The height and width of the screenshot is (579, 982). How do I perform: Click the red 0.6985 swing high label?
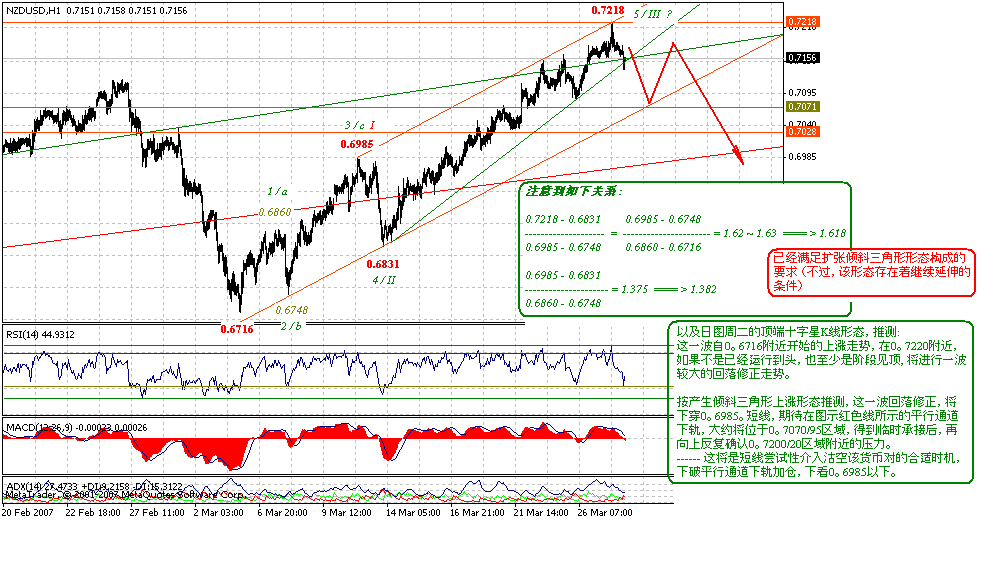click(x=357, y=144)
